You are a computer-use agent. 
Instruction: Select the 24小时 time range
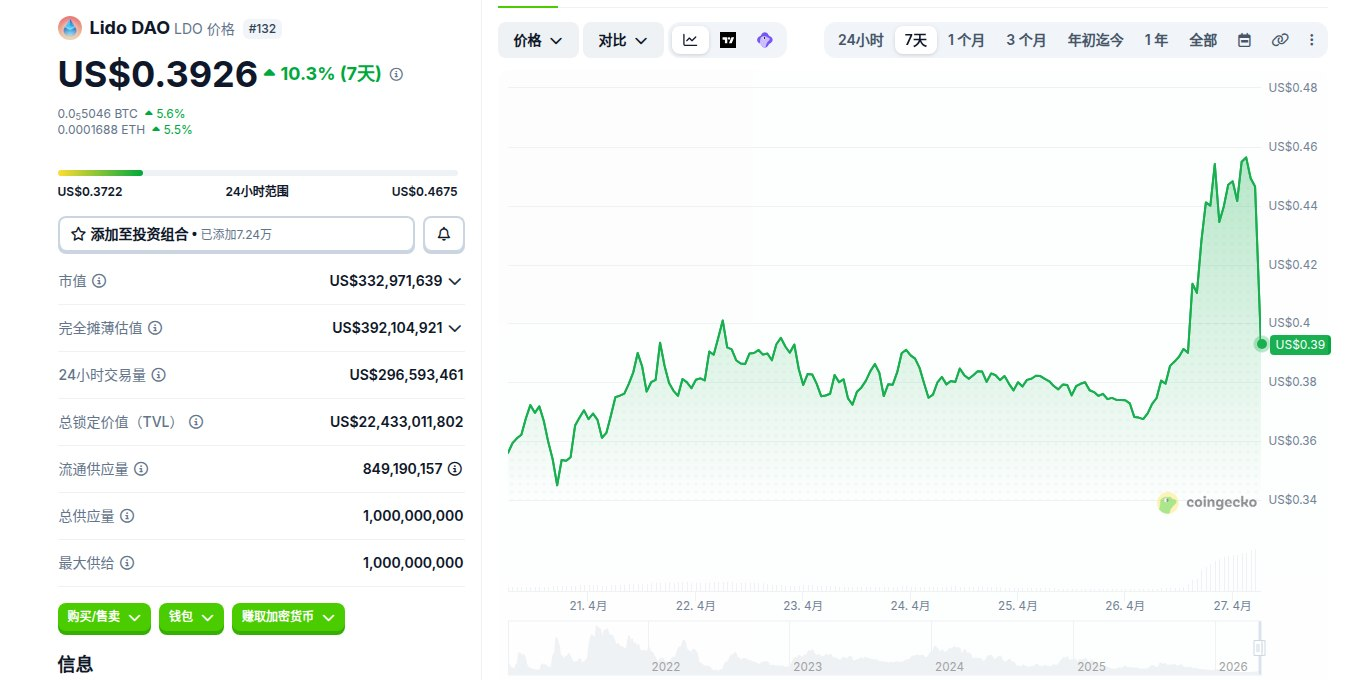[x=860, y=40]
